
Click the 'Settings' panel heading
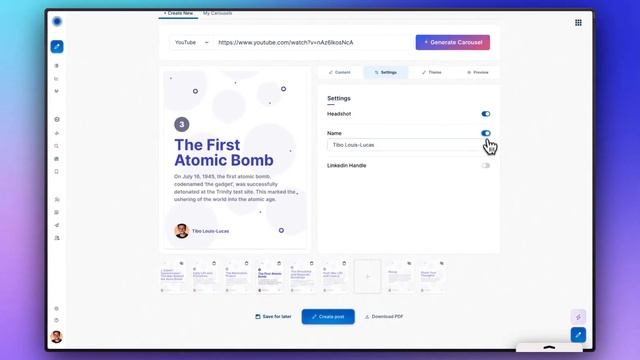pos(339,98)
